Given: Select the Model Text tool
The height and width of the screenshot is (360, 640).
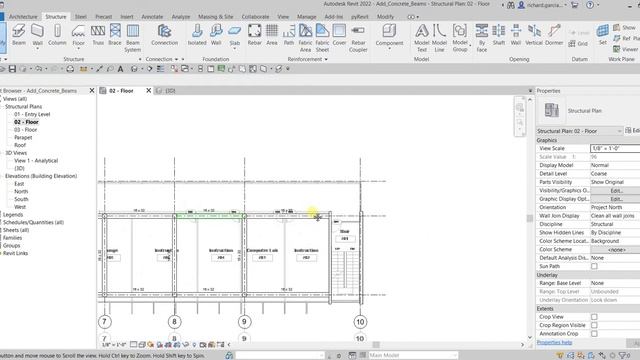Looking at the screenshot, I should (x=422, y=38).
